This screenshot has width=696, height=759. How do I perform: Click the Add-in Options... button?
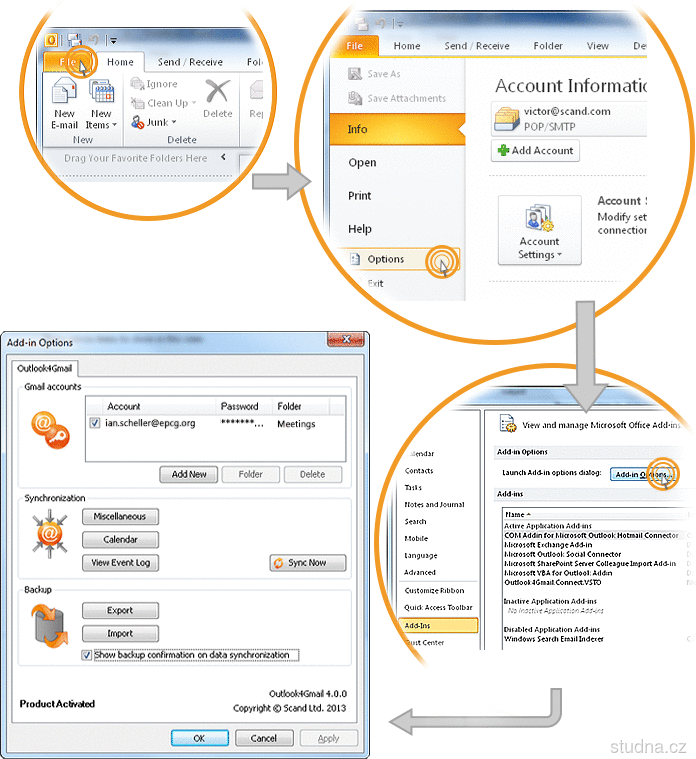coord(642,474)
